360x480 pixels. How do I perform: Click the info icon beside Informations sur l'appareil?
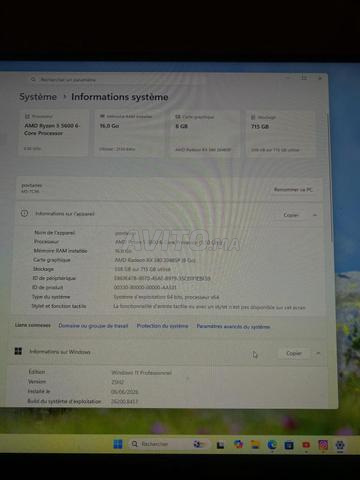24,213
